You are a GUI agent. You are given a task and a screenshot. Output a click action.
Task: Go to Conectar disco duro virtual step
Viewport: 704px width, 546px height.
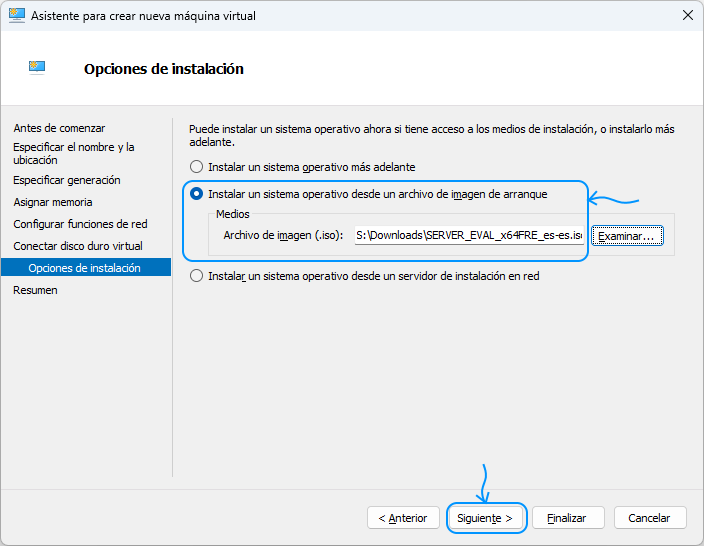point(78,247)
